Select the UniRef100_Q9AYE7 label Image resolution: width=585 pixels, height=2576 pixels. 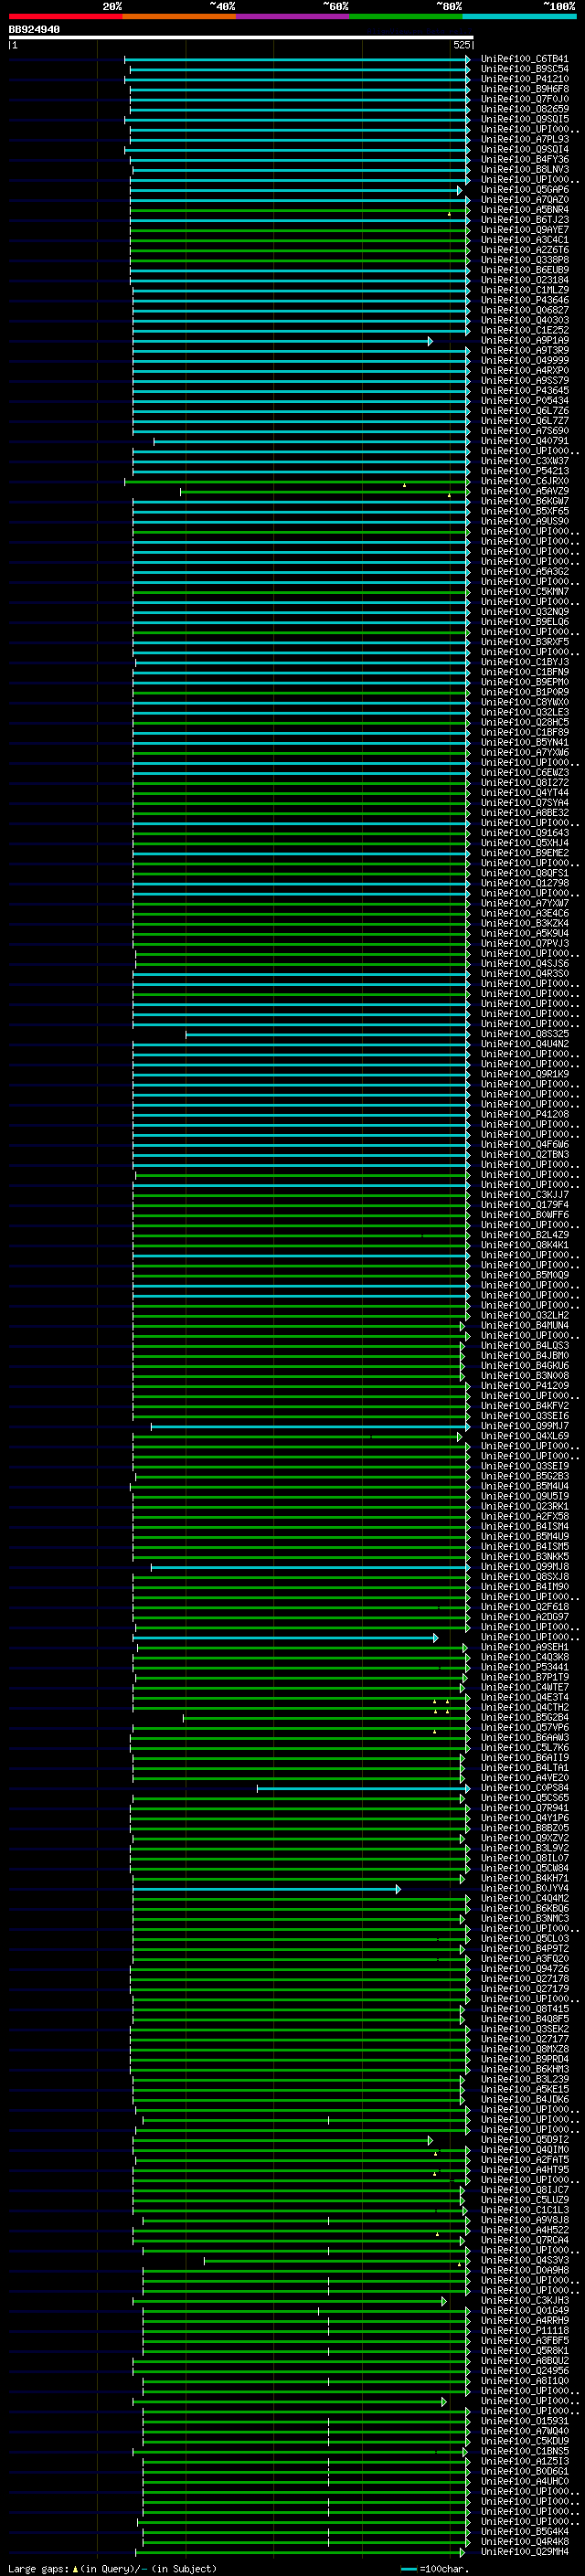[525, 230]
